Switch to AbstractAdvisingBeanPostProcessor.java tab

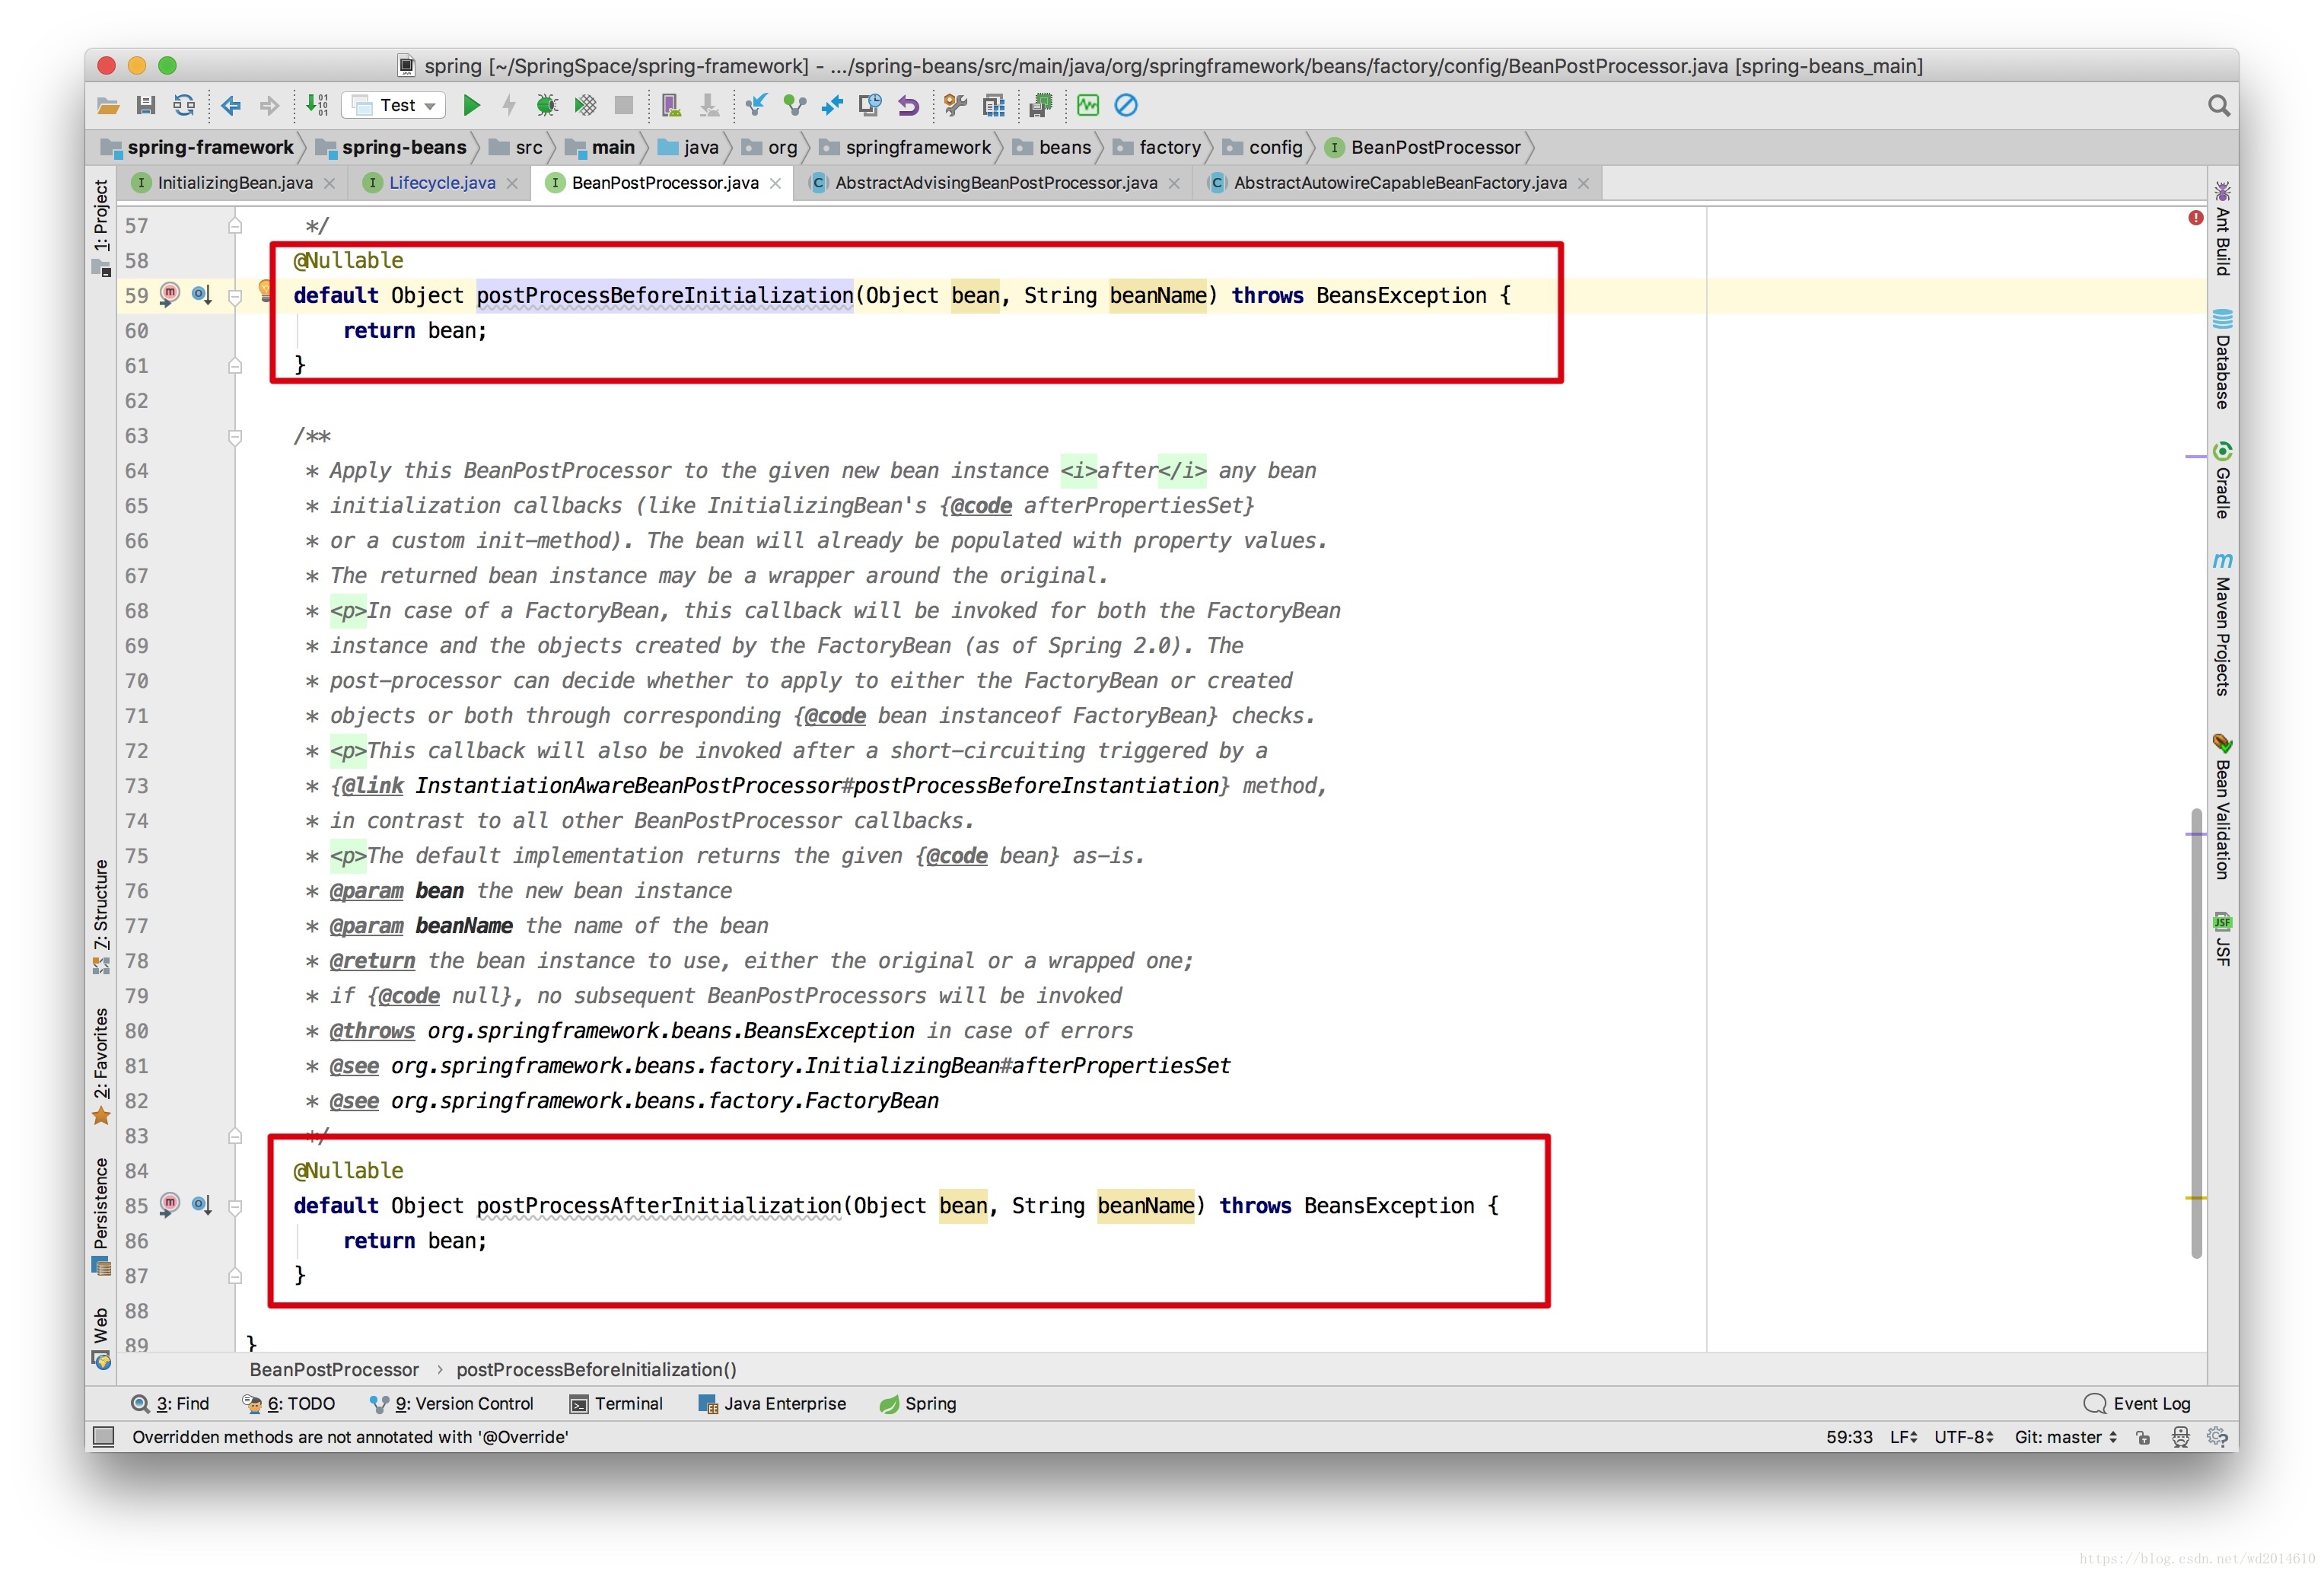click(x=995, y=183)
